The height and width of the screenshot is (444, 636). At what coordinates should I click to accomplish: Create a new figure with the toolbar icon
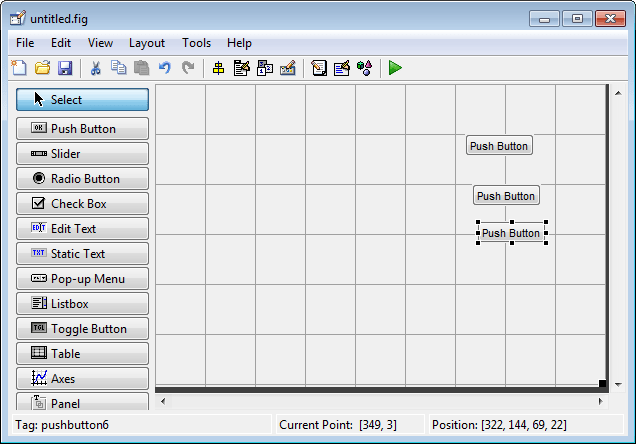point(19,68)
